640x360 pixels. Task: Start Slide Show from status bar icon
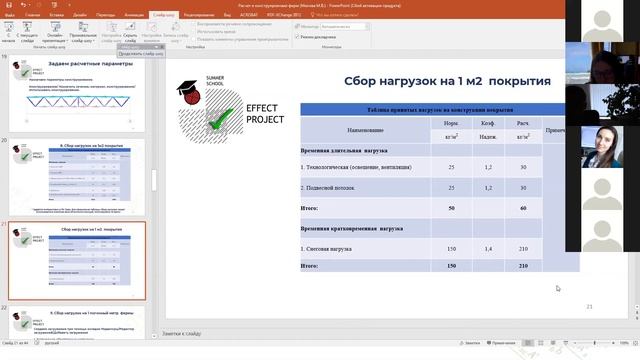click(565, 343)
